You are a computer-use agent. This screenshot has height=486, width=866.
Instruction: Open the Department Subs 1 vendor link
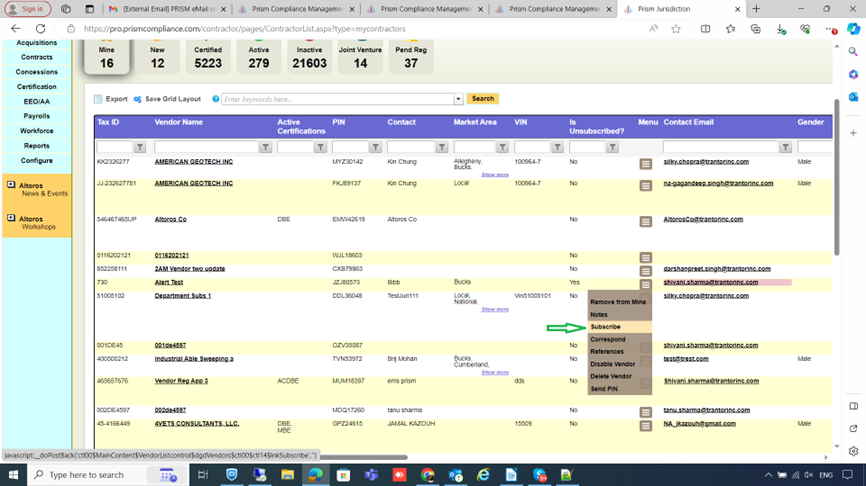(x=182, y=296)
